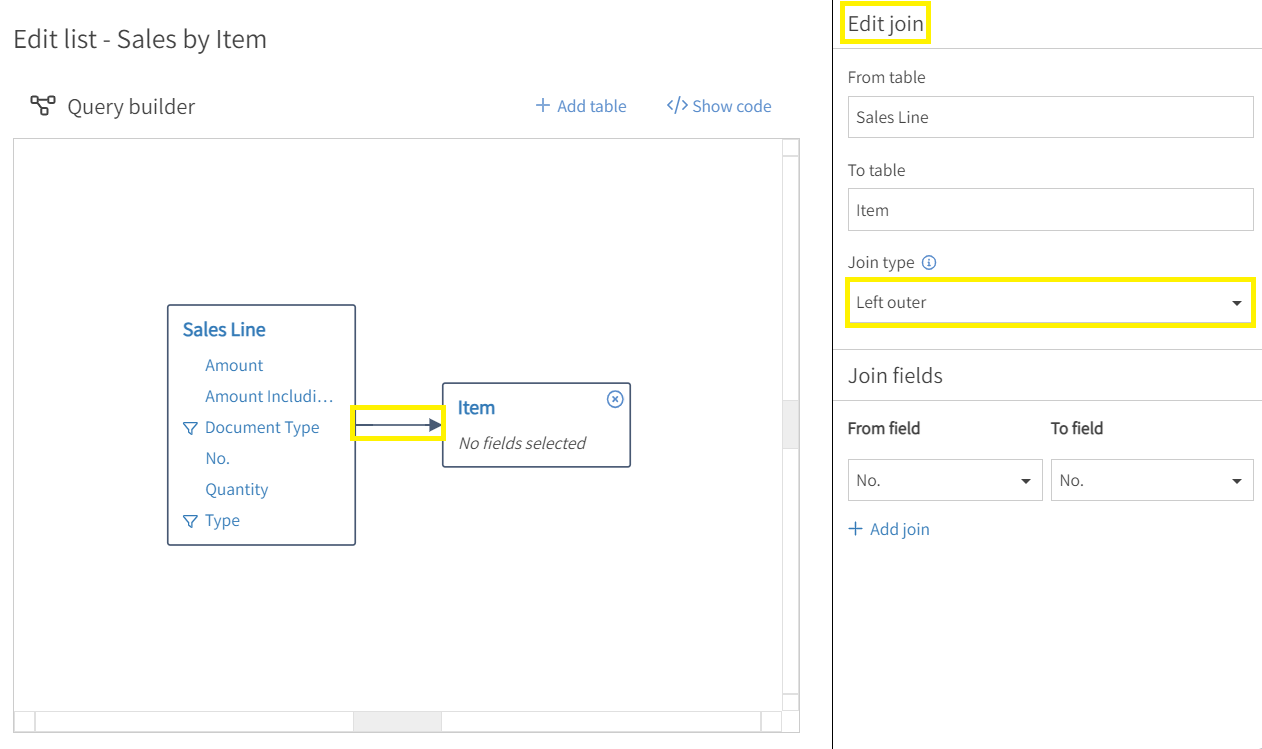1262x749 pixels.
Task: Click the No. field in Sales Line table
Action: pos(217,459)
